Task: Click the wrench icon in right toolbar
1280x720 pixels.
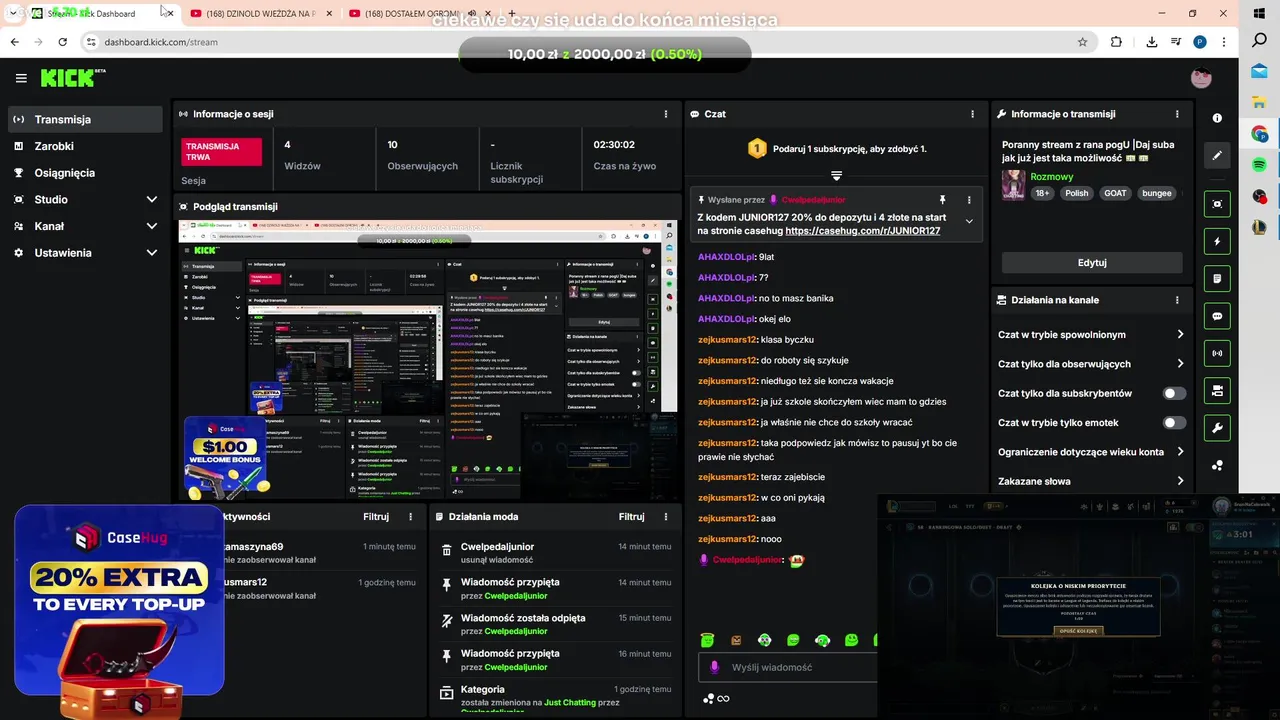Action: pyautogui.click(x=1217, y=428)
